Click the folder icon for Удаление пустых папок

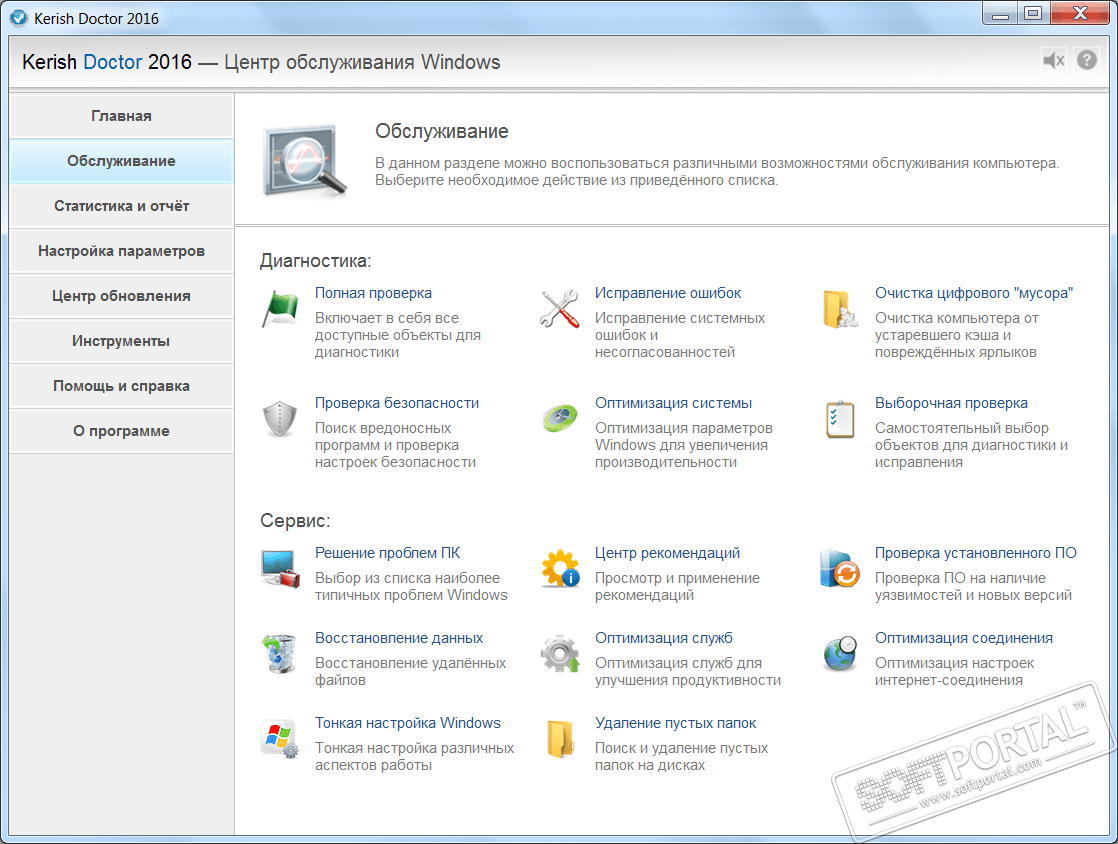click(x=560, y=738)
